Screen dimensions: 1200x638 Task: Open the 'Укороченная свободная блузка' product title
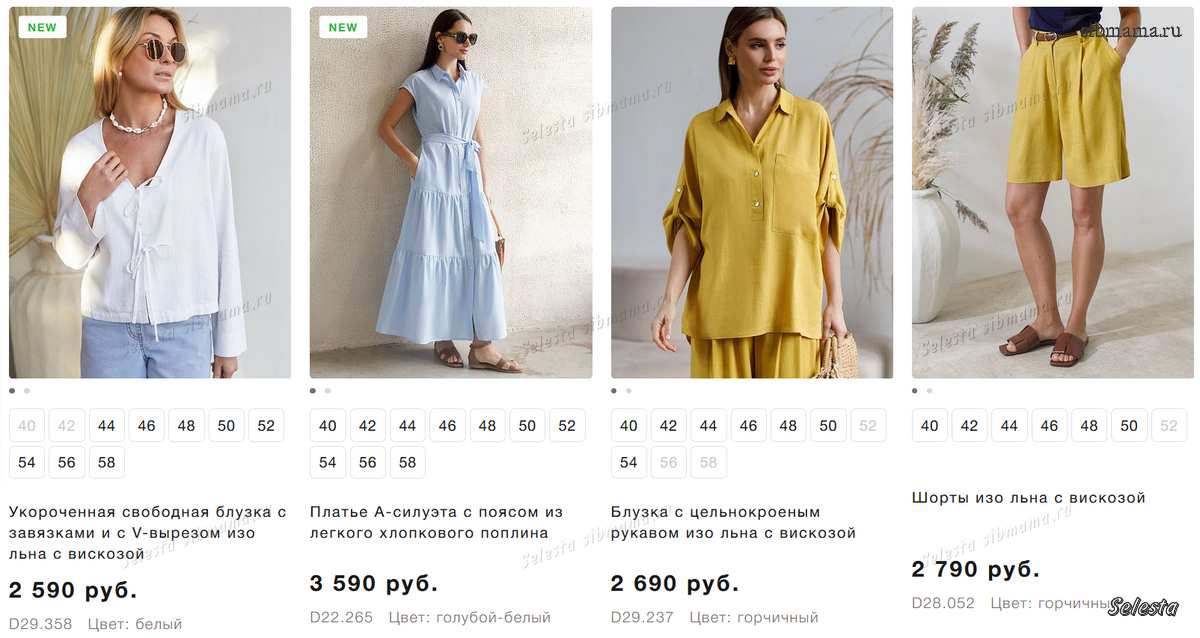(x=147, y=532)
